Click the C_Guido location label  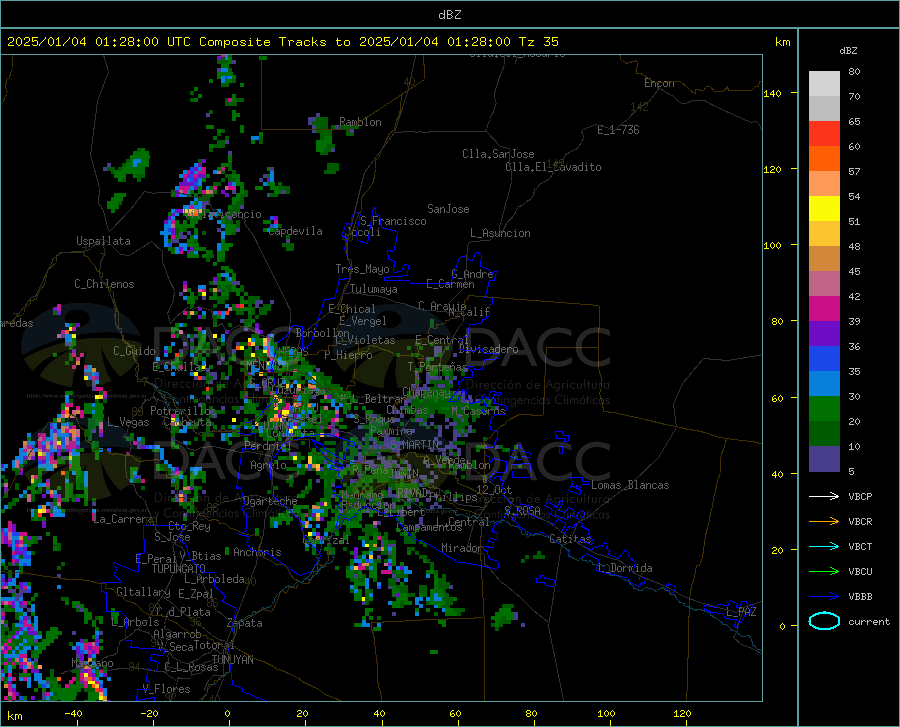pyautogui.click(x=134, y=351)
